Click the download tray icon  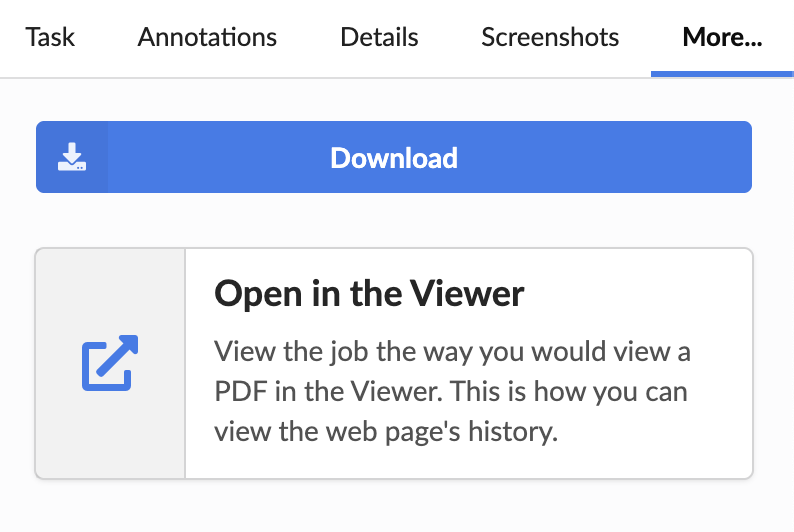point(72,157)
